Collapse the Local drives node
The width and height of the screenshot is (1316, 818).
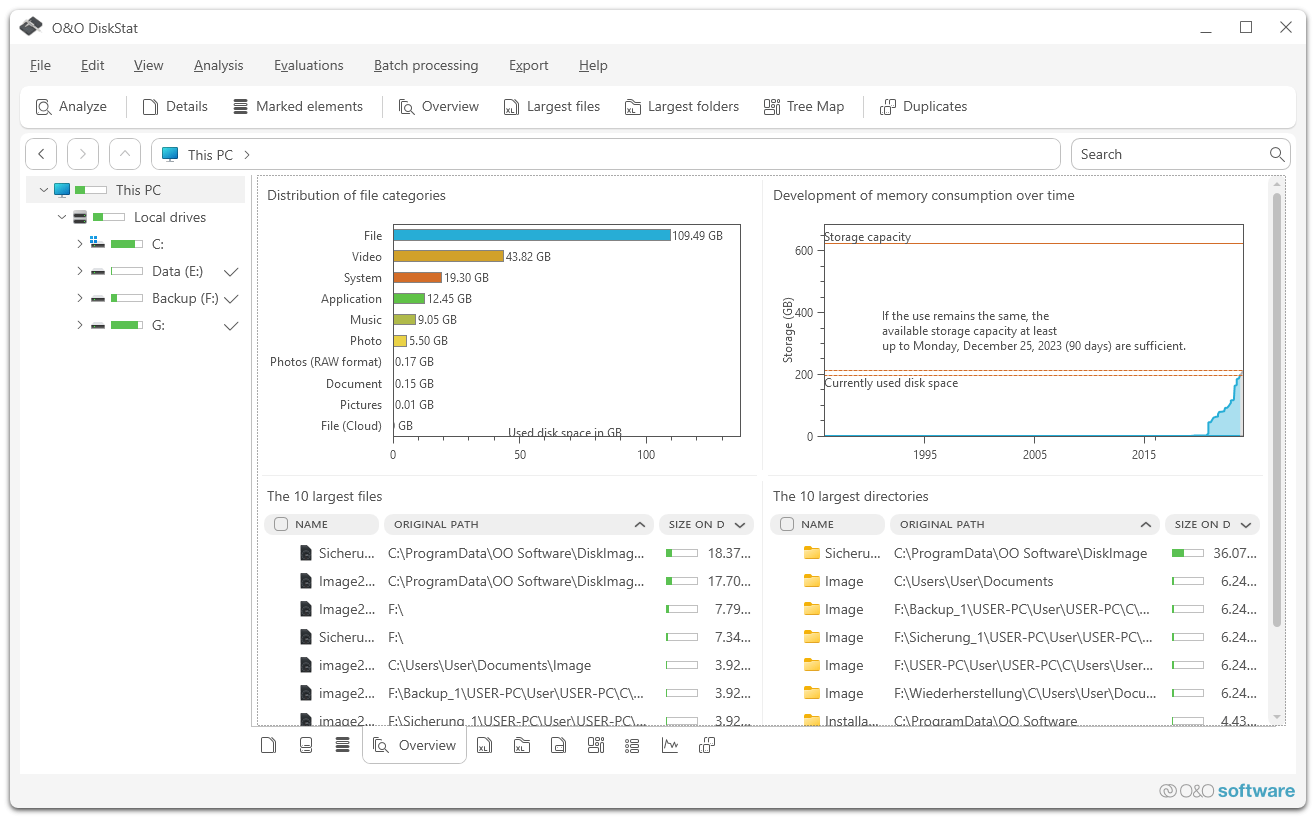pyautogui.click(x=61, y=217)
